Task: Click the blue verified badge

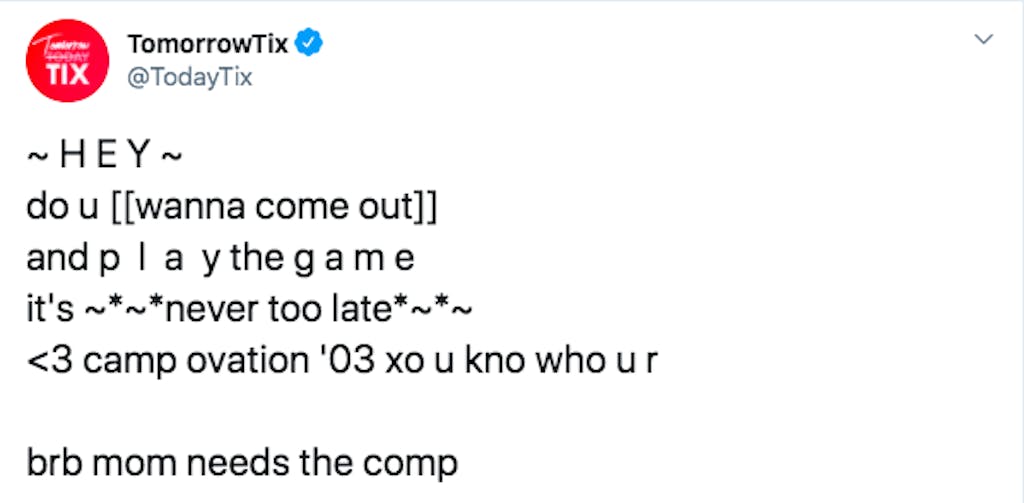Action: click(x=310, y=43)
